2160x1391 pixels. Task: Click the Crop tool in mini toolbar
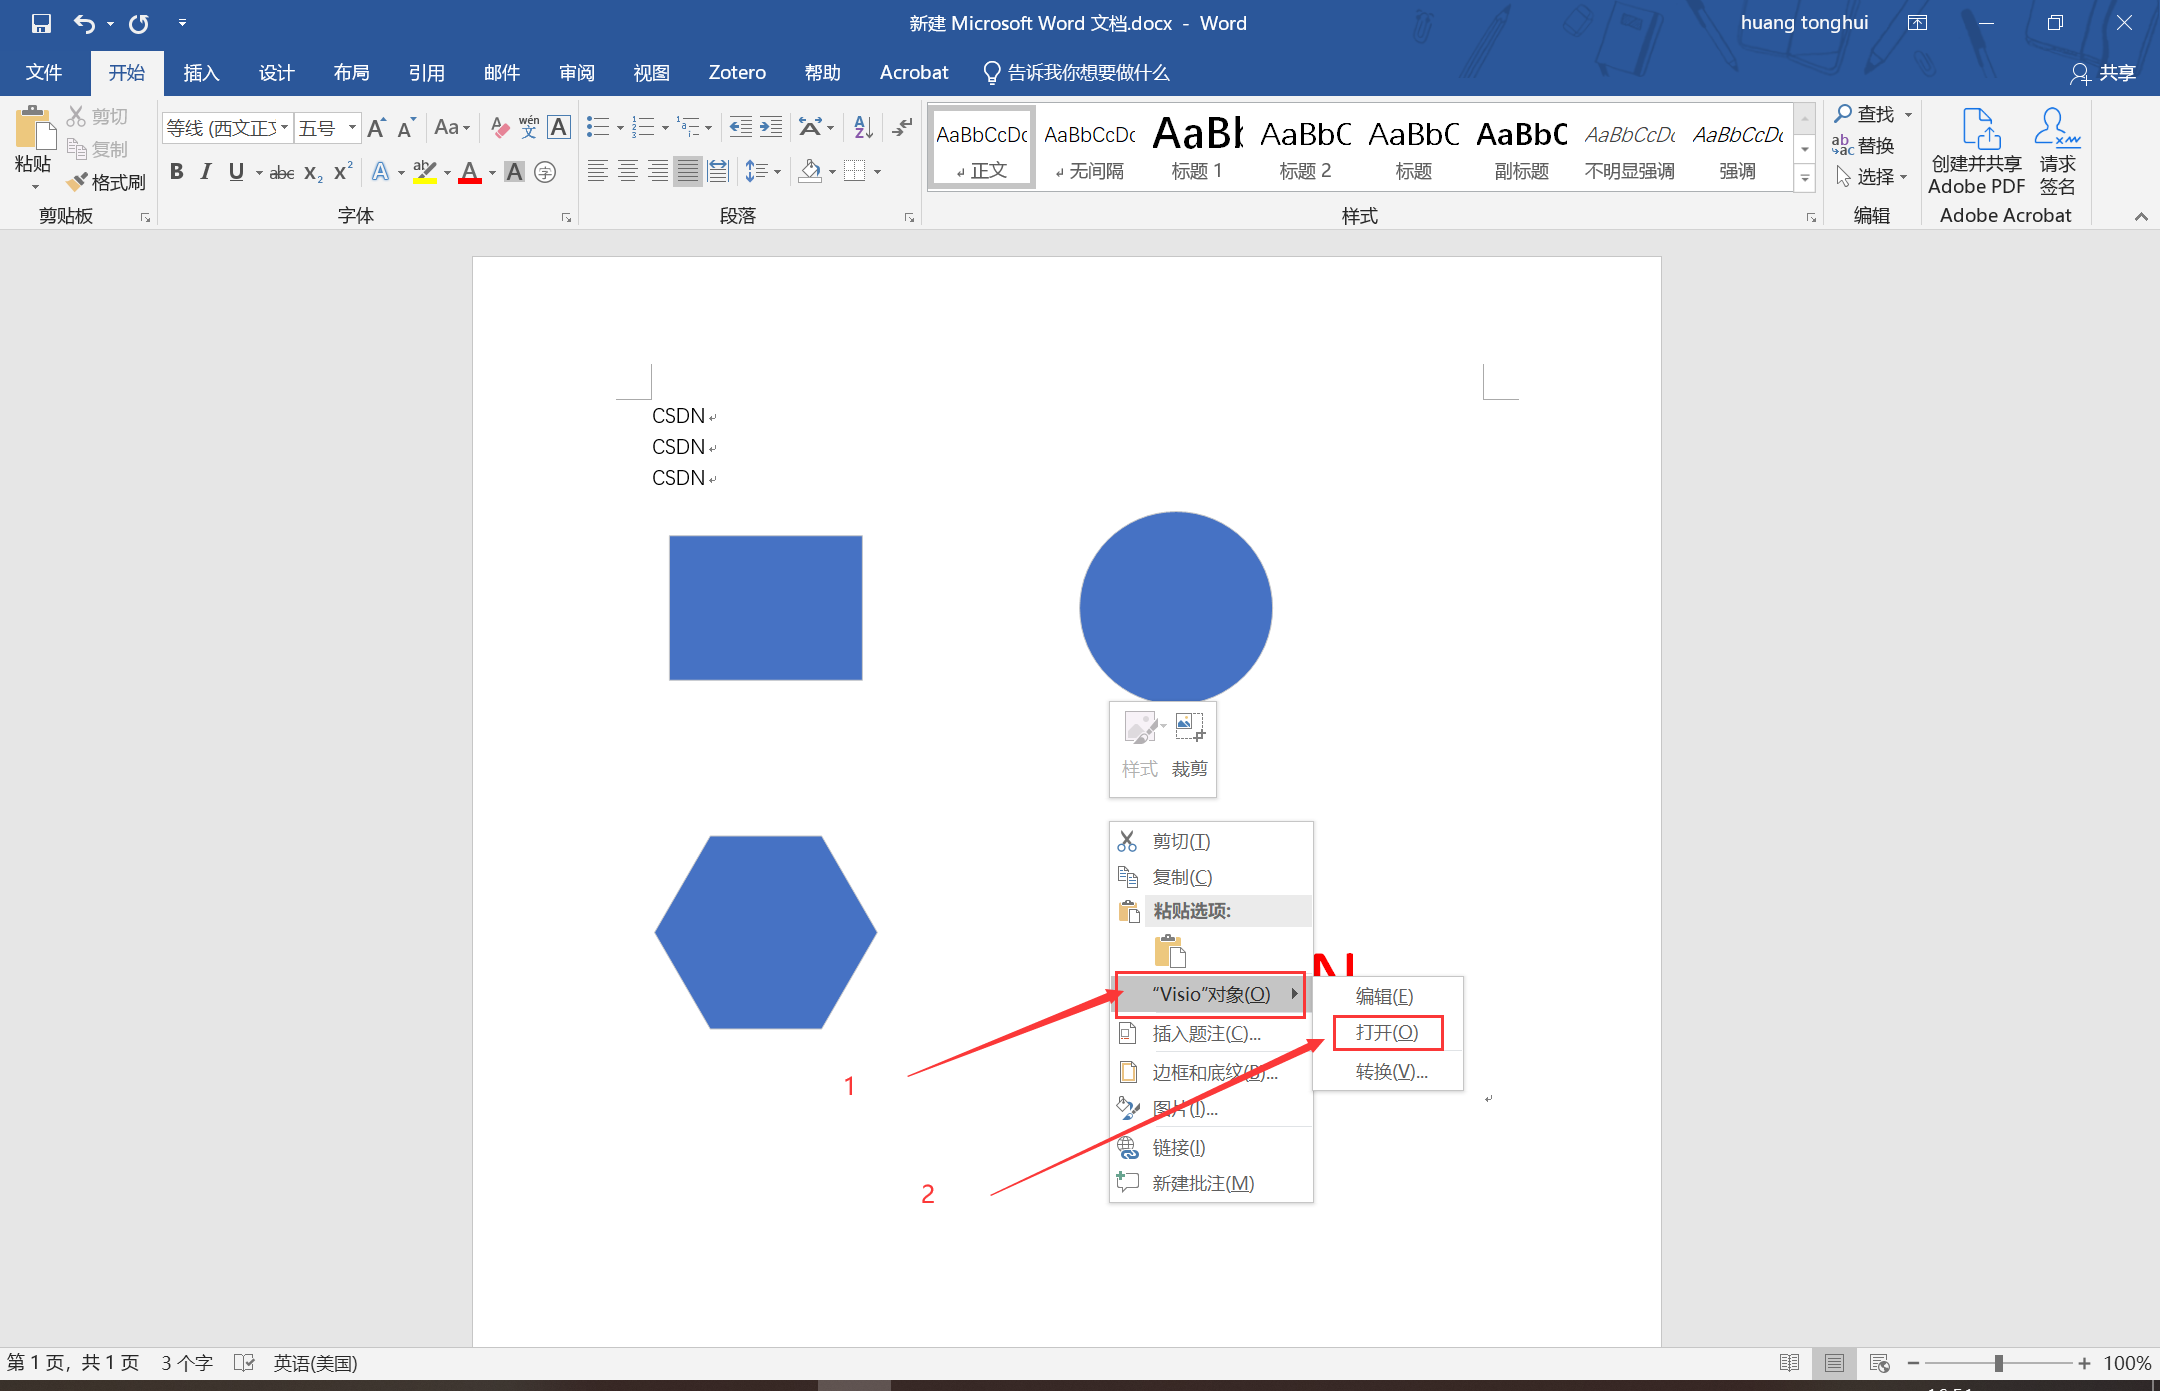[1189, 741]
